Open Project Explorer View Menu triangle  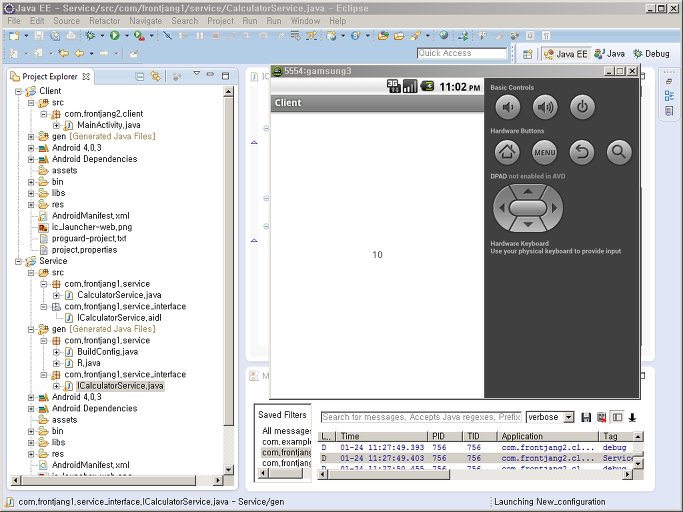(x=196, y=74)
